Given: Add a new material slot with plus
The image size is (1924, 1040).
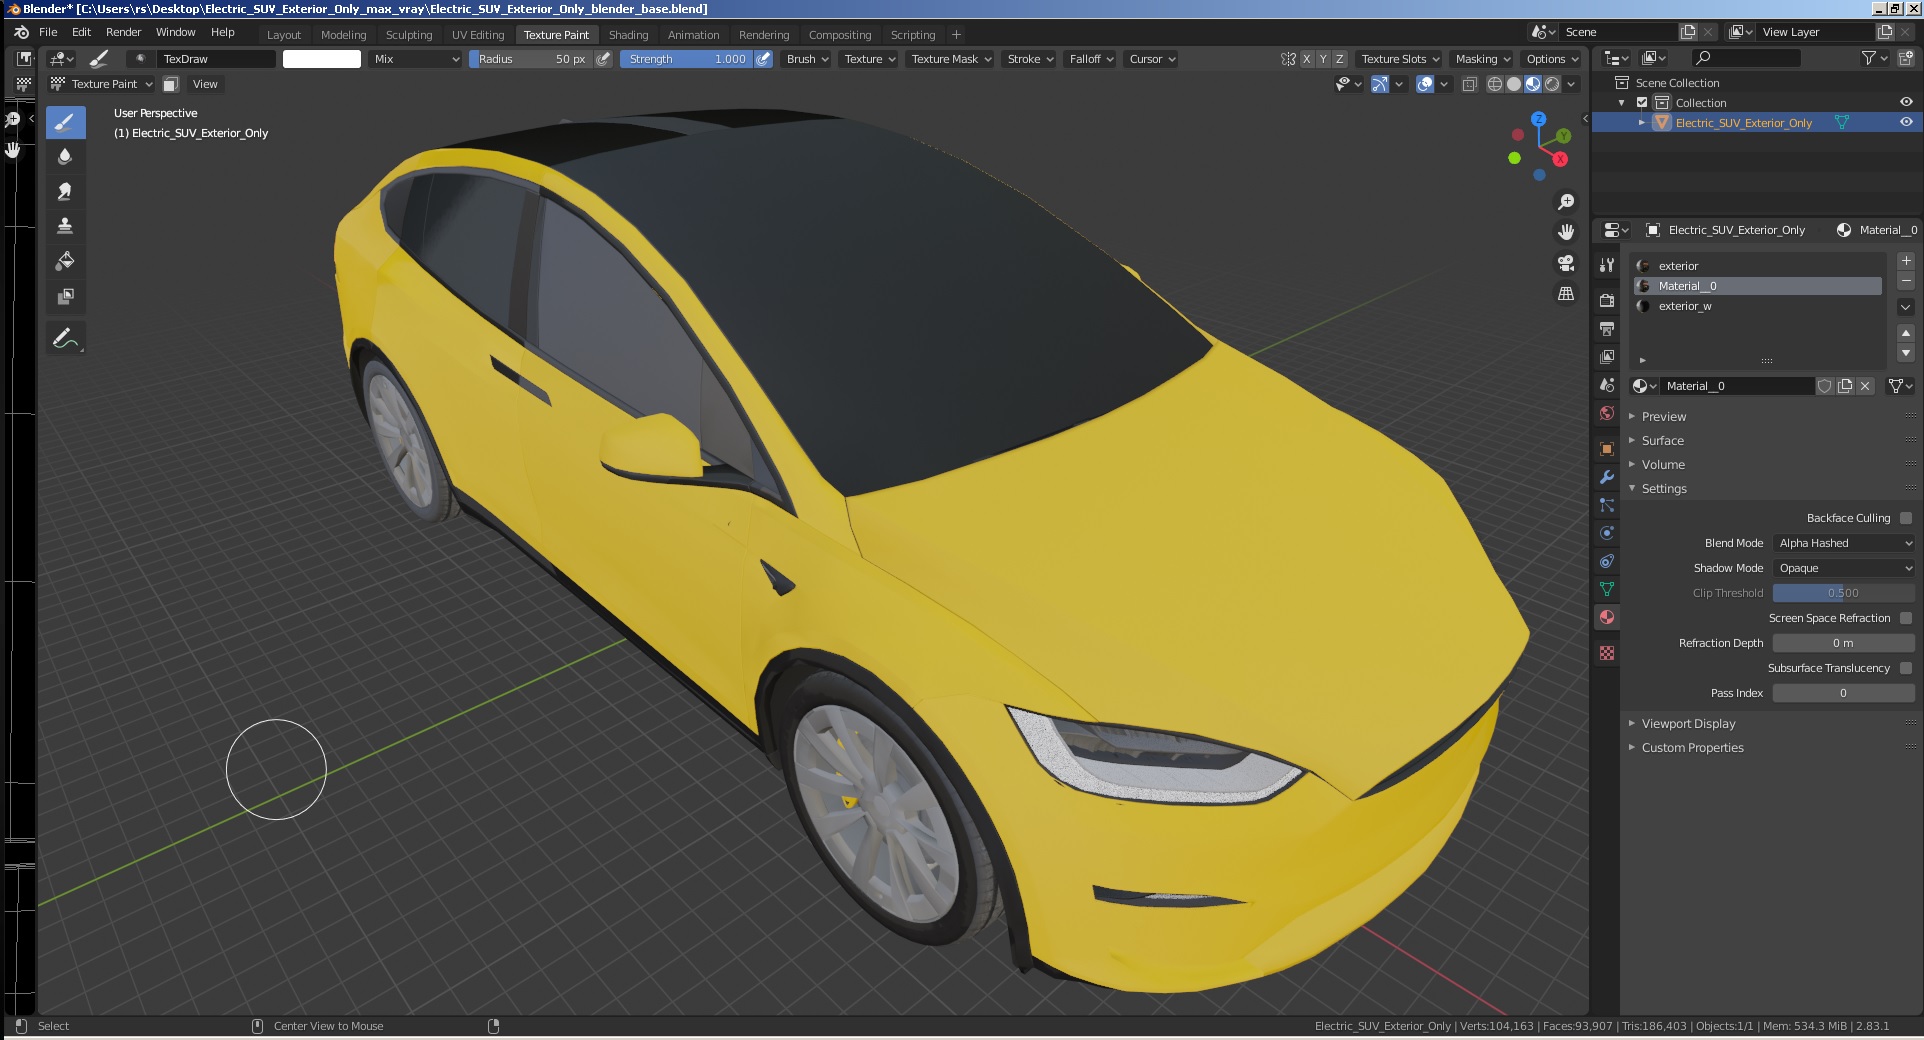Looking at the screenshot, I should [1906, 261].
